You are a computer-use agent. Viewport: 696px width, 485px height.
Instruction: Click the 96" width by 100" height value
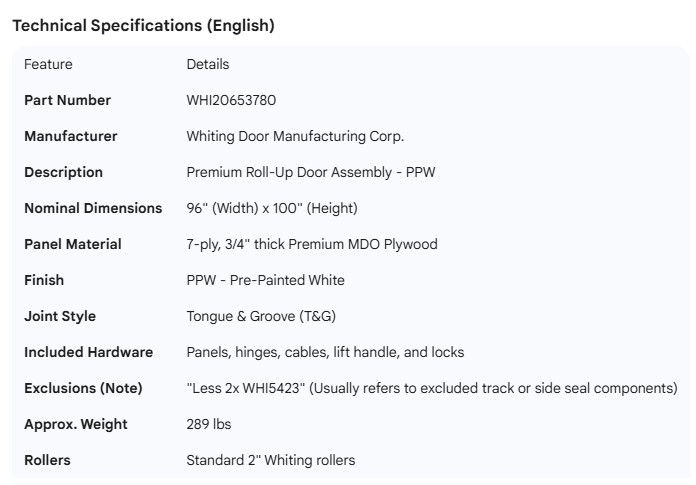pos(271,208)
